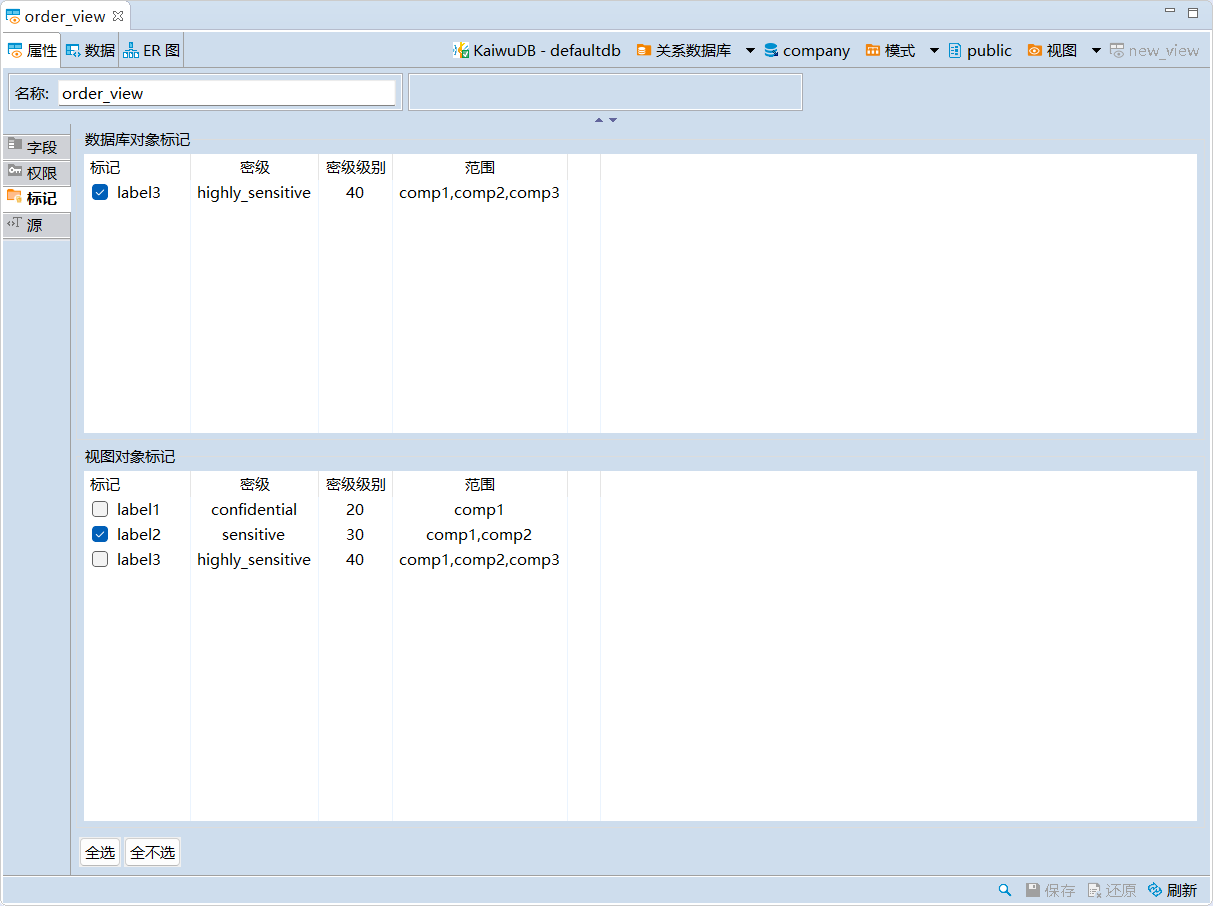
Task: Check label3 in 视图对象标记 list
Action: 100,560
